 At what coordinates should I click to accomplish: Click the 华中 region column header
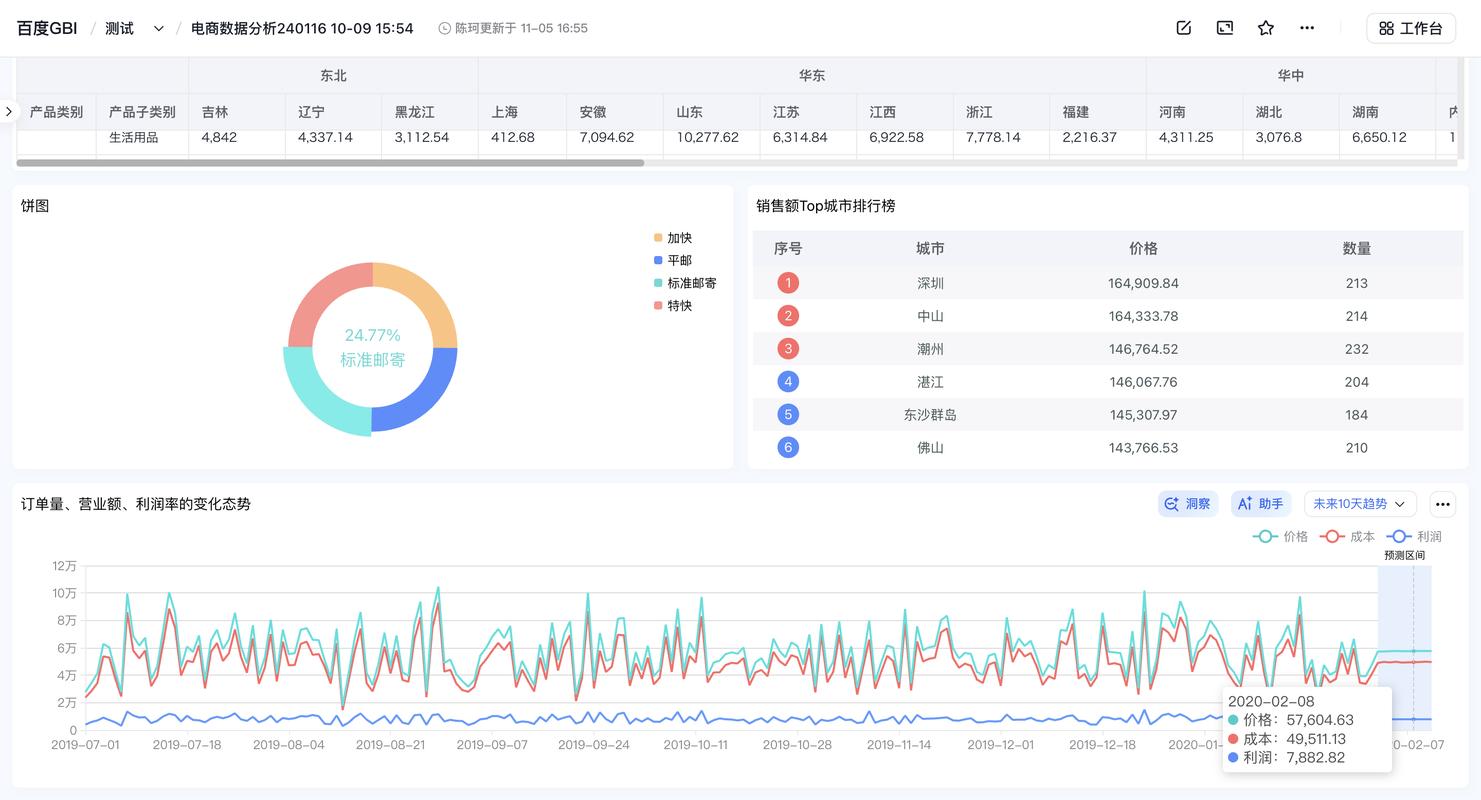click(x=1291, y=75)
